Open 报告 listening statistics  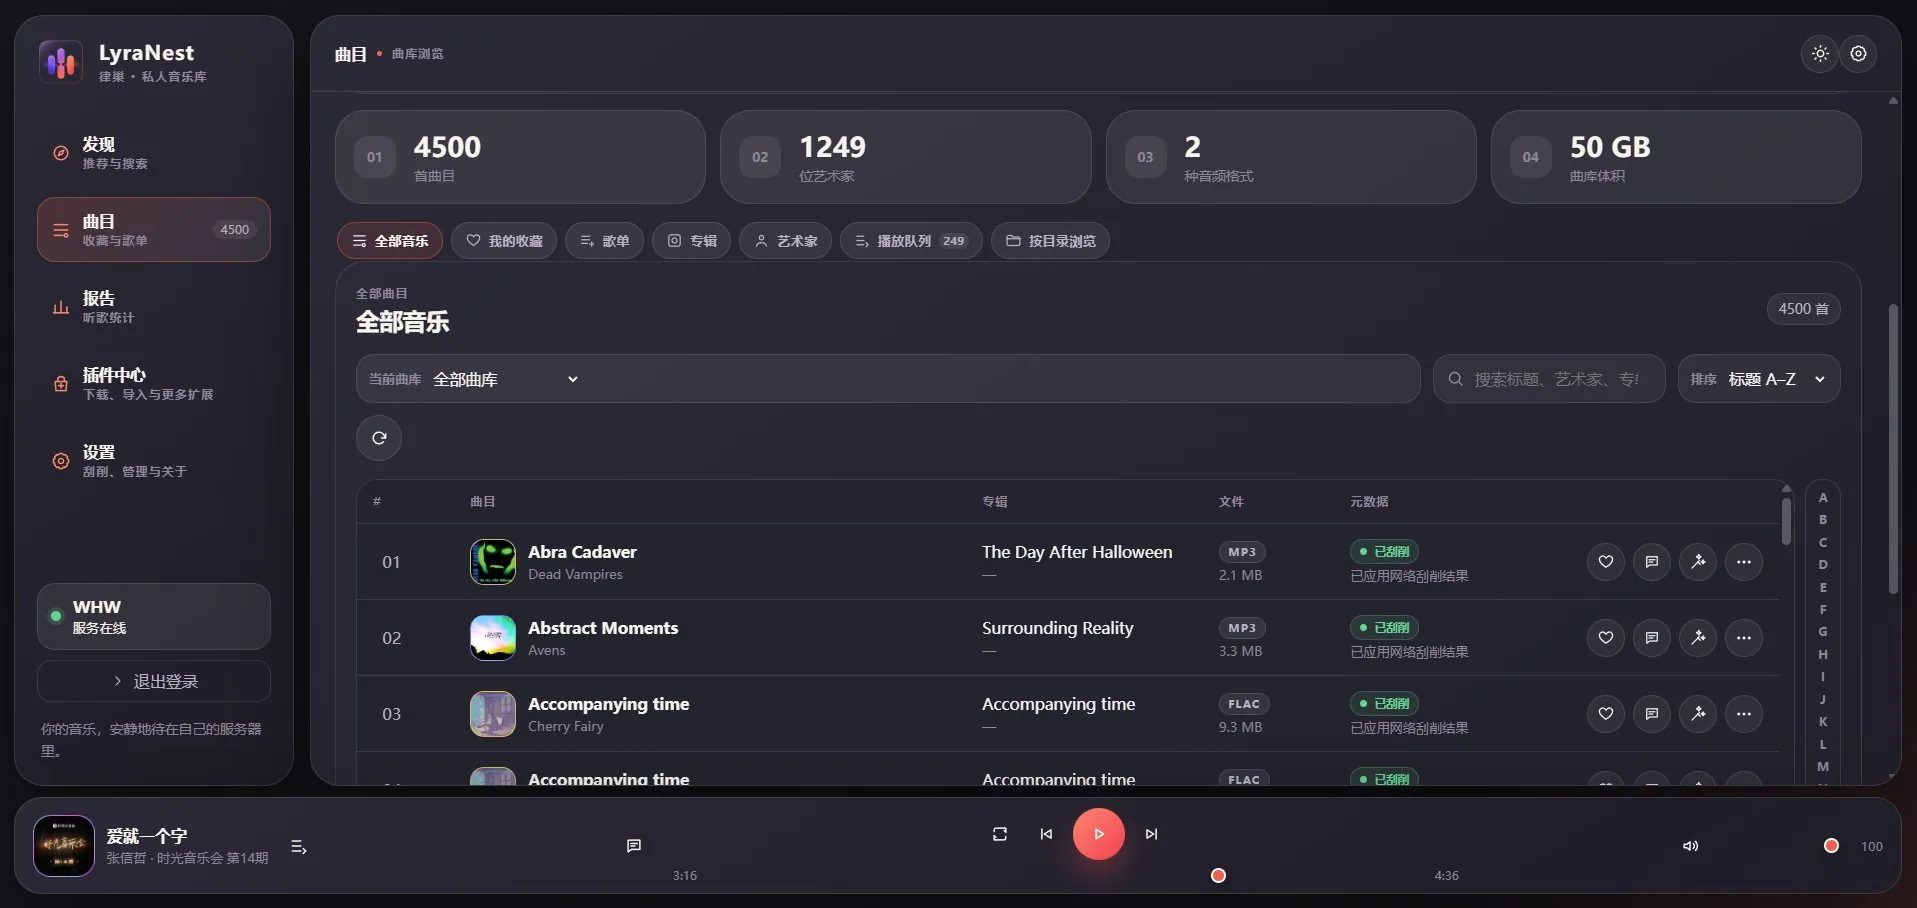(x=153, y=307)
